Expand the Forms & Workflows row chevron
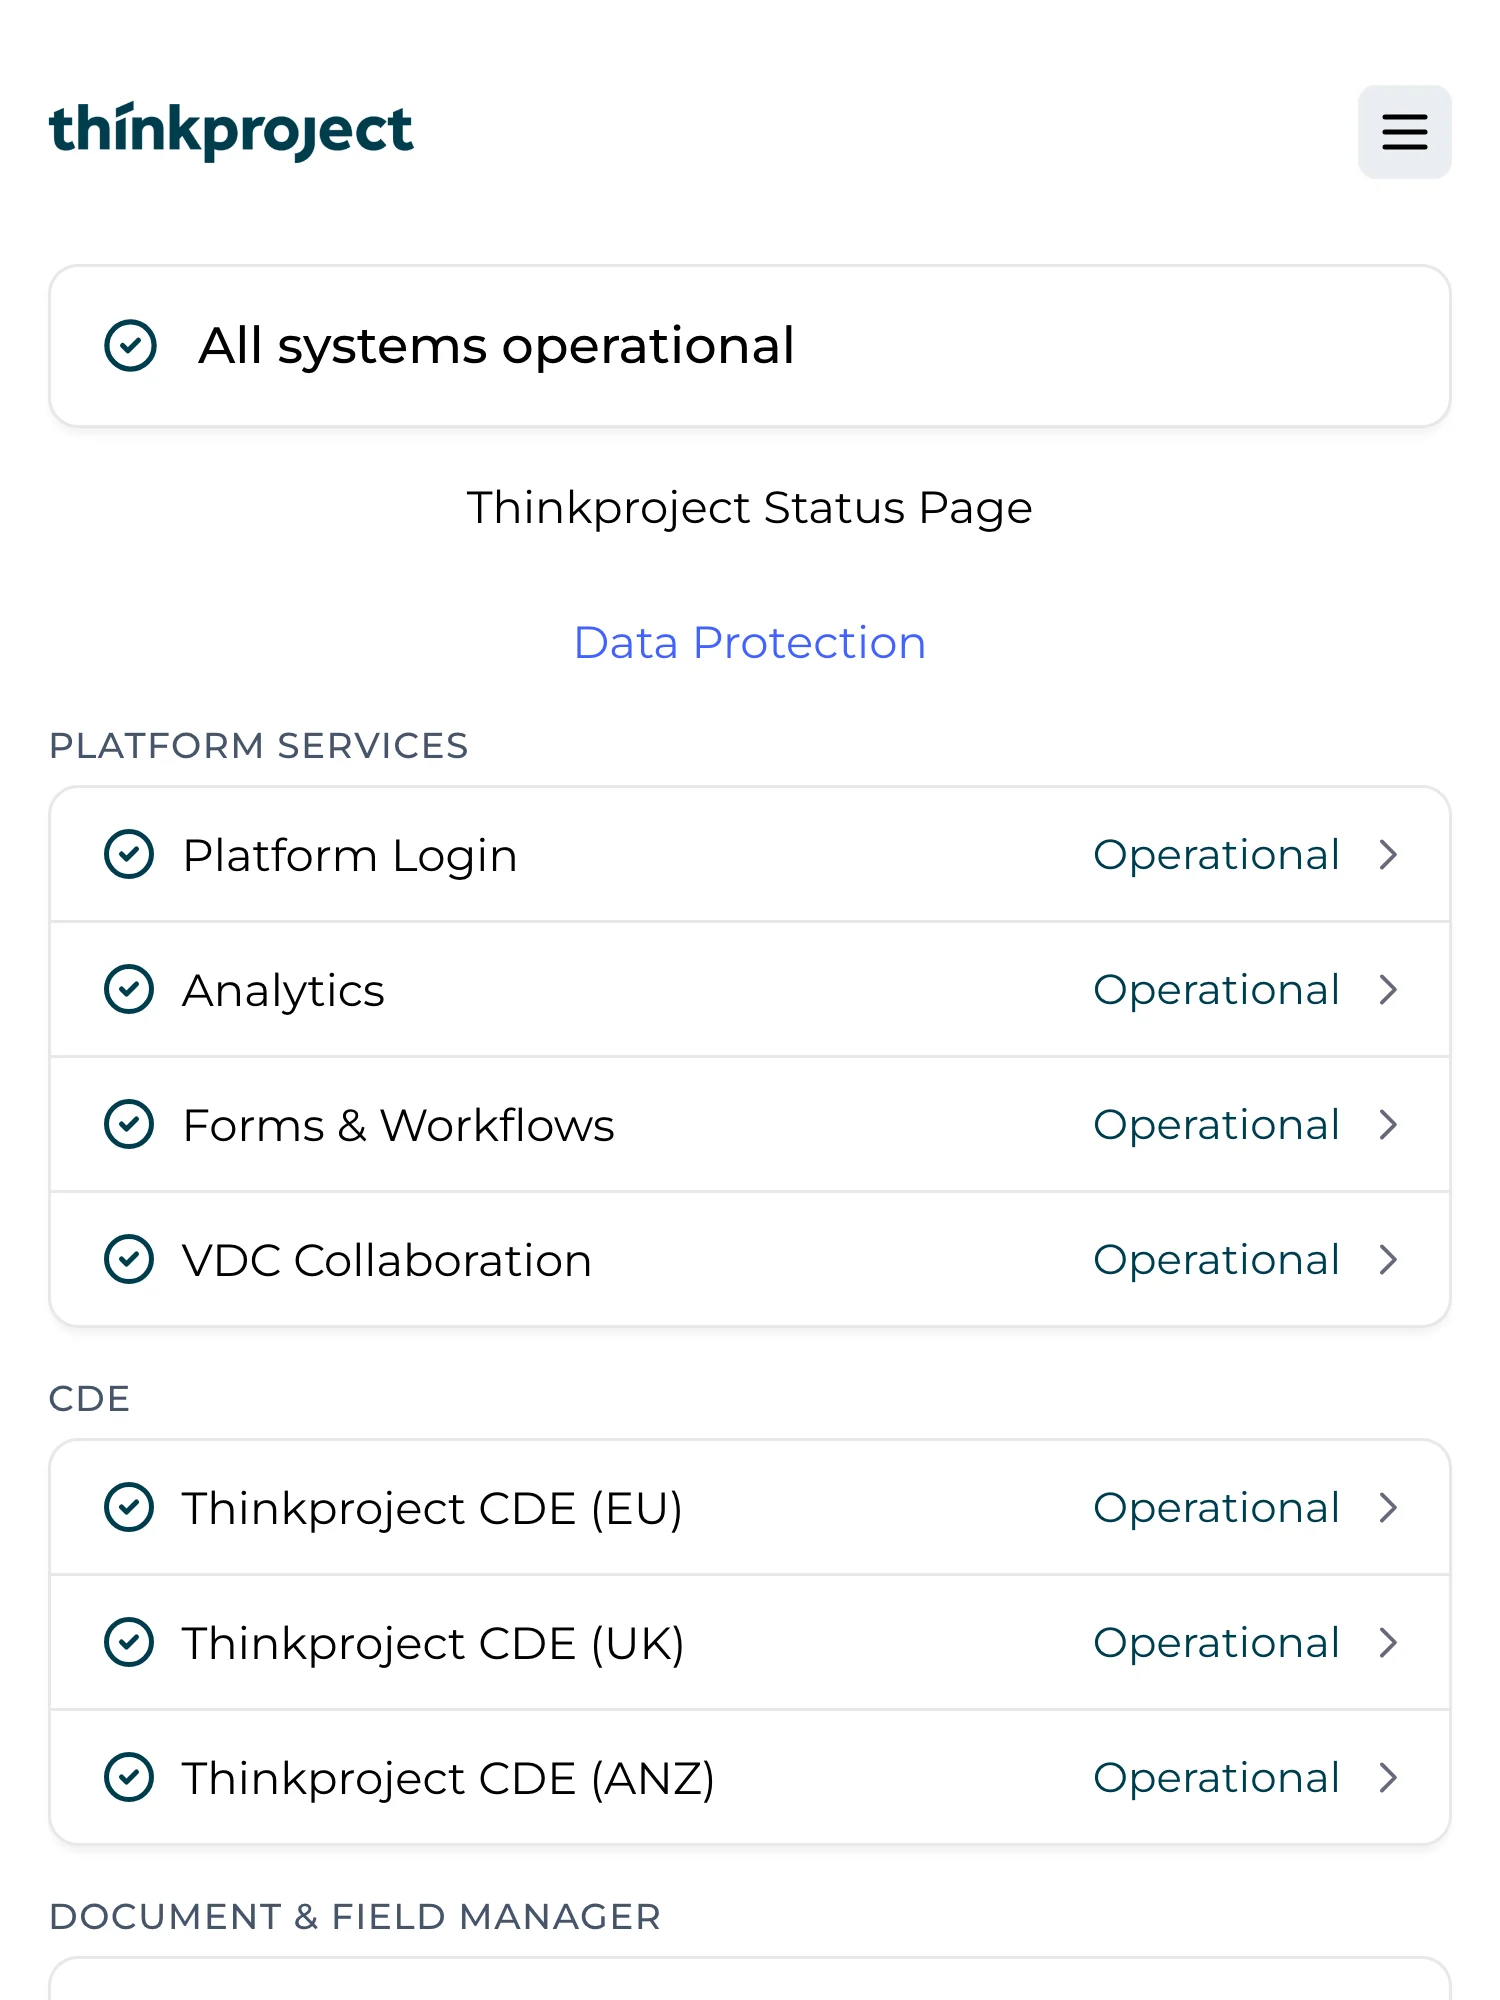Viewport: 1500px width, 2000px height. point(1388,1125)
